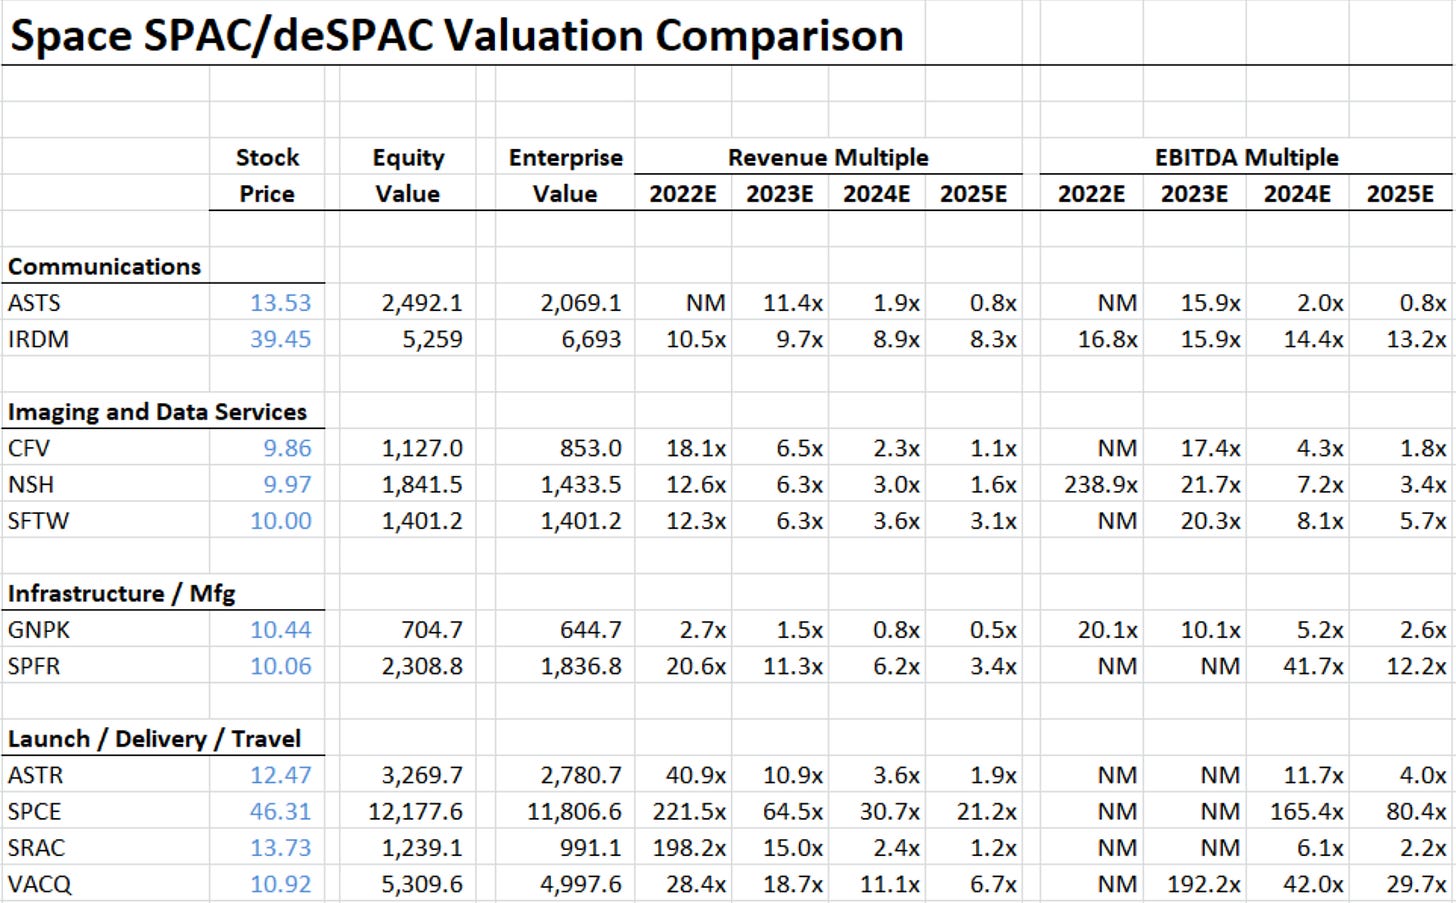Select ASTS enterprise value 2,069.1
Image resolution: width=1456 pixels, height=903 pixels.
(x=581, y=303)
